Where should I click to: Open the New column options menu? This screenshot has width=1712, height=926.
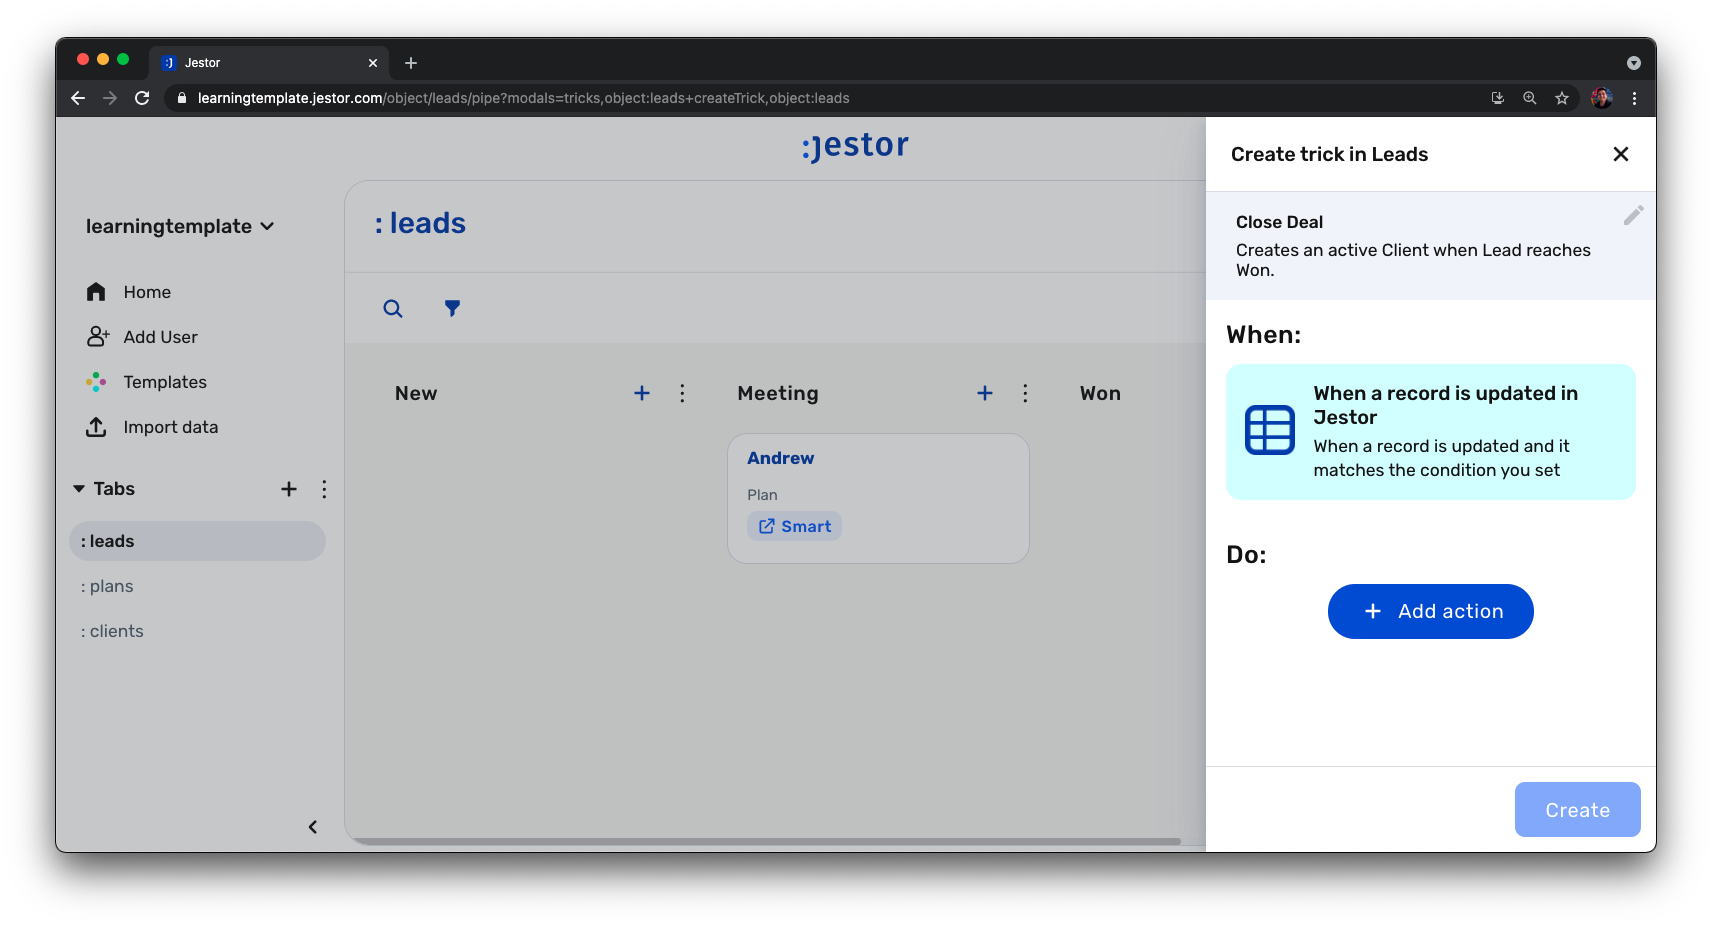pos(682,393)
